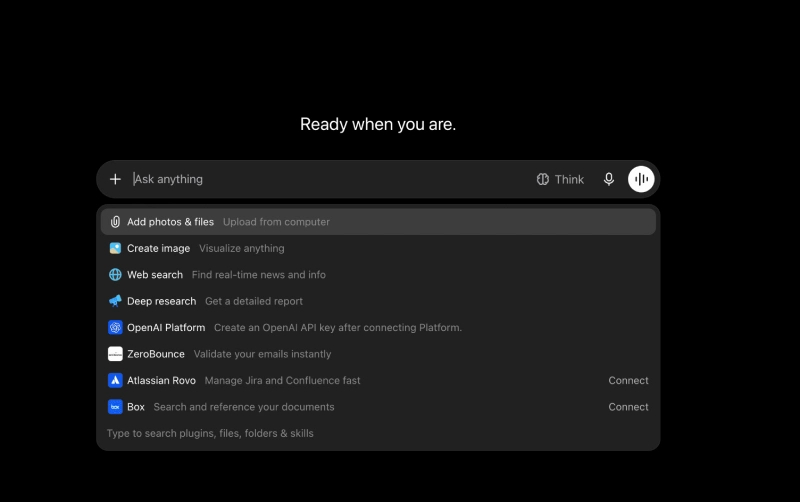The image size is (800, 502).
Task: Click the Deep research telescope icon
Action: 115,301
